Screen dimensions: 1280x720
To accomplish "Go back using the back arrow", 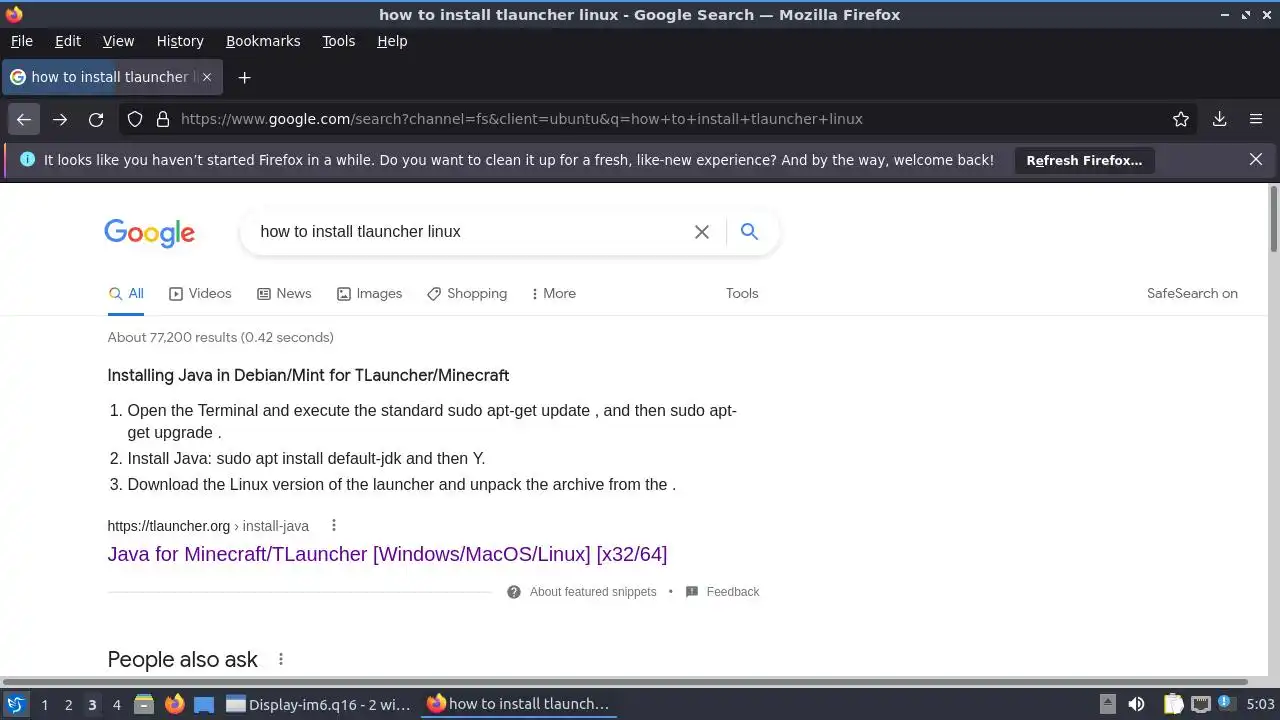I will point(24,119).
